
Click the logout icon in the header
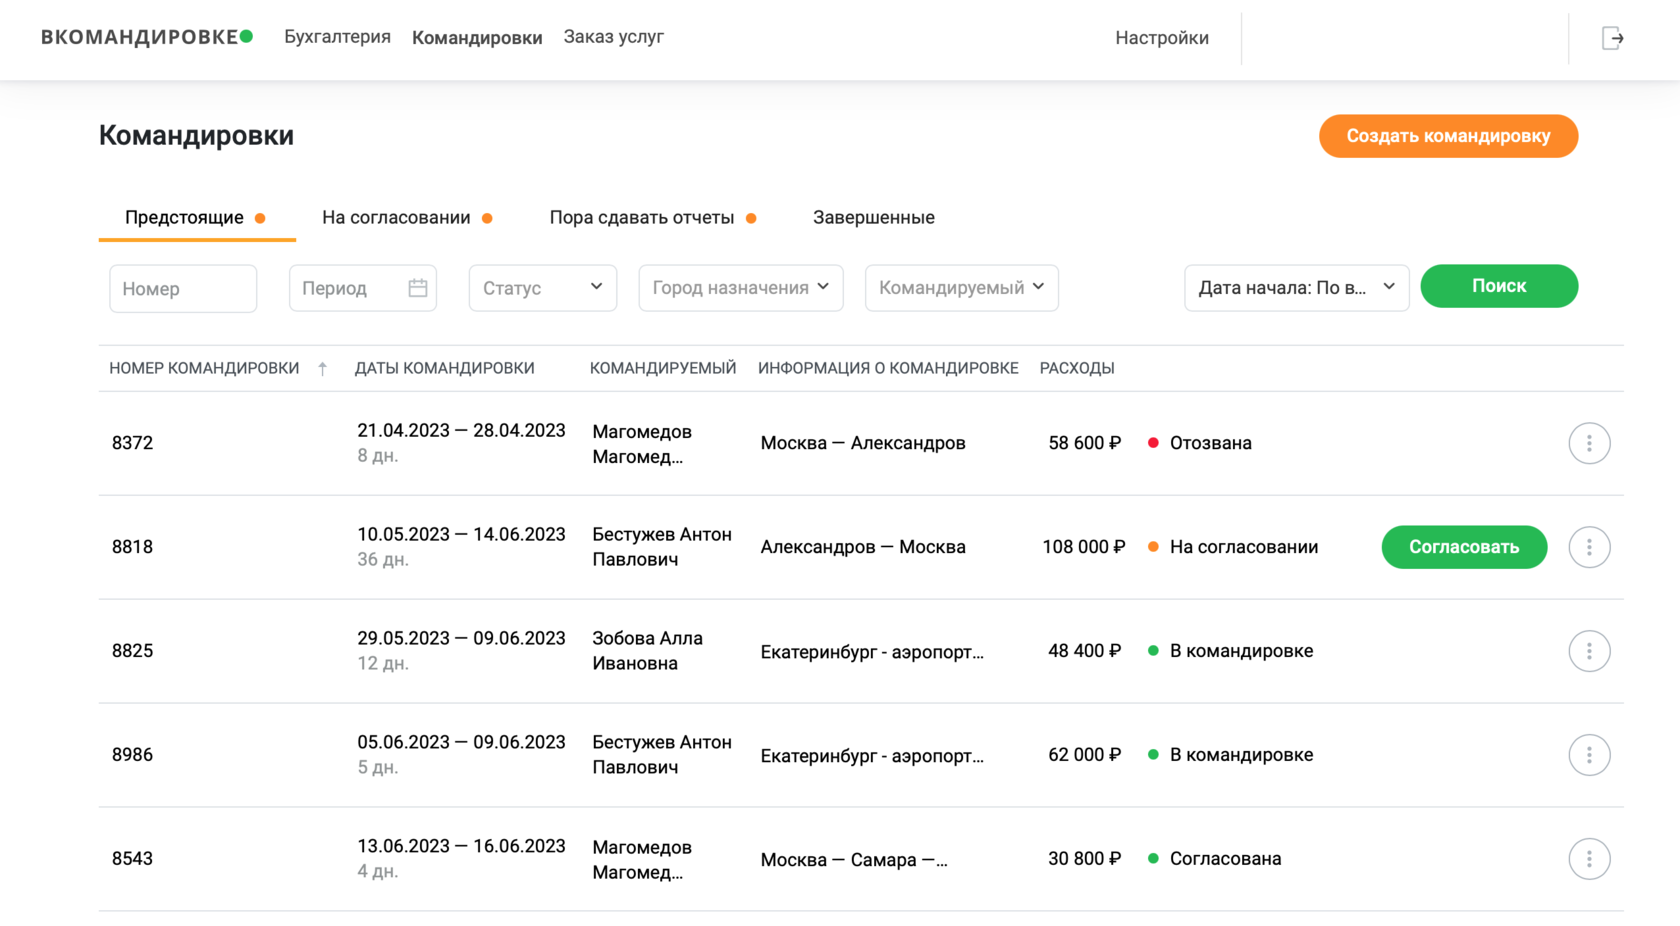[1612, 38]
